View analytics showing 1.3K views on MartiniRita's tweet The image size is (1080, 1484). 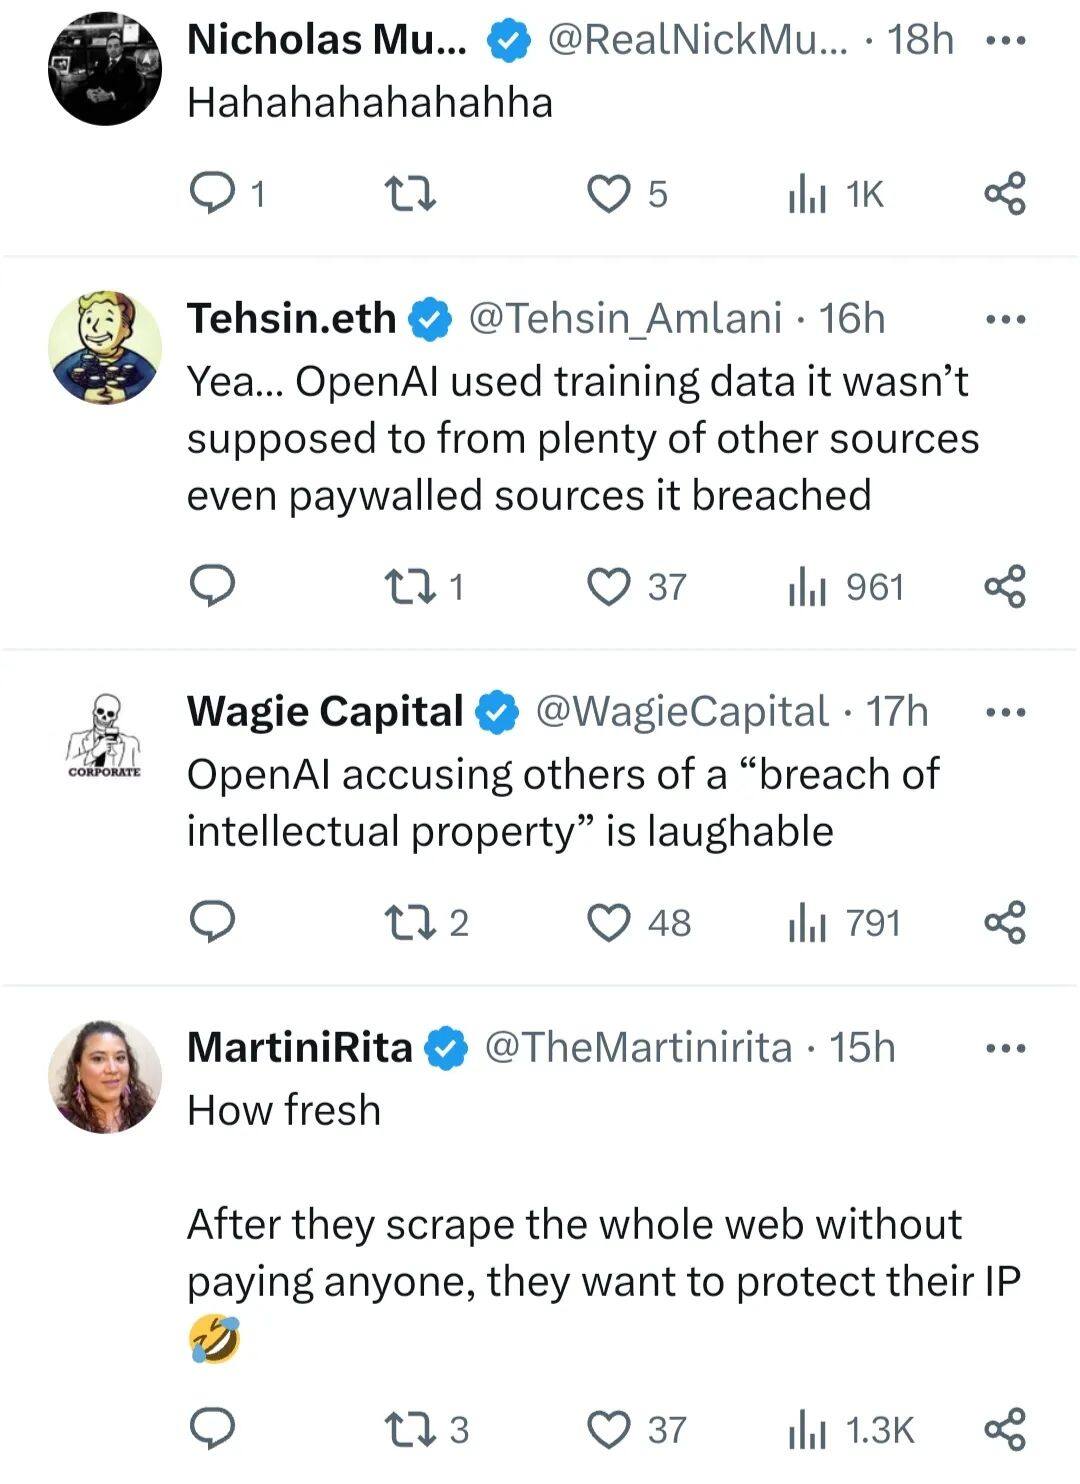851,1430
